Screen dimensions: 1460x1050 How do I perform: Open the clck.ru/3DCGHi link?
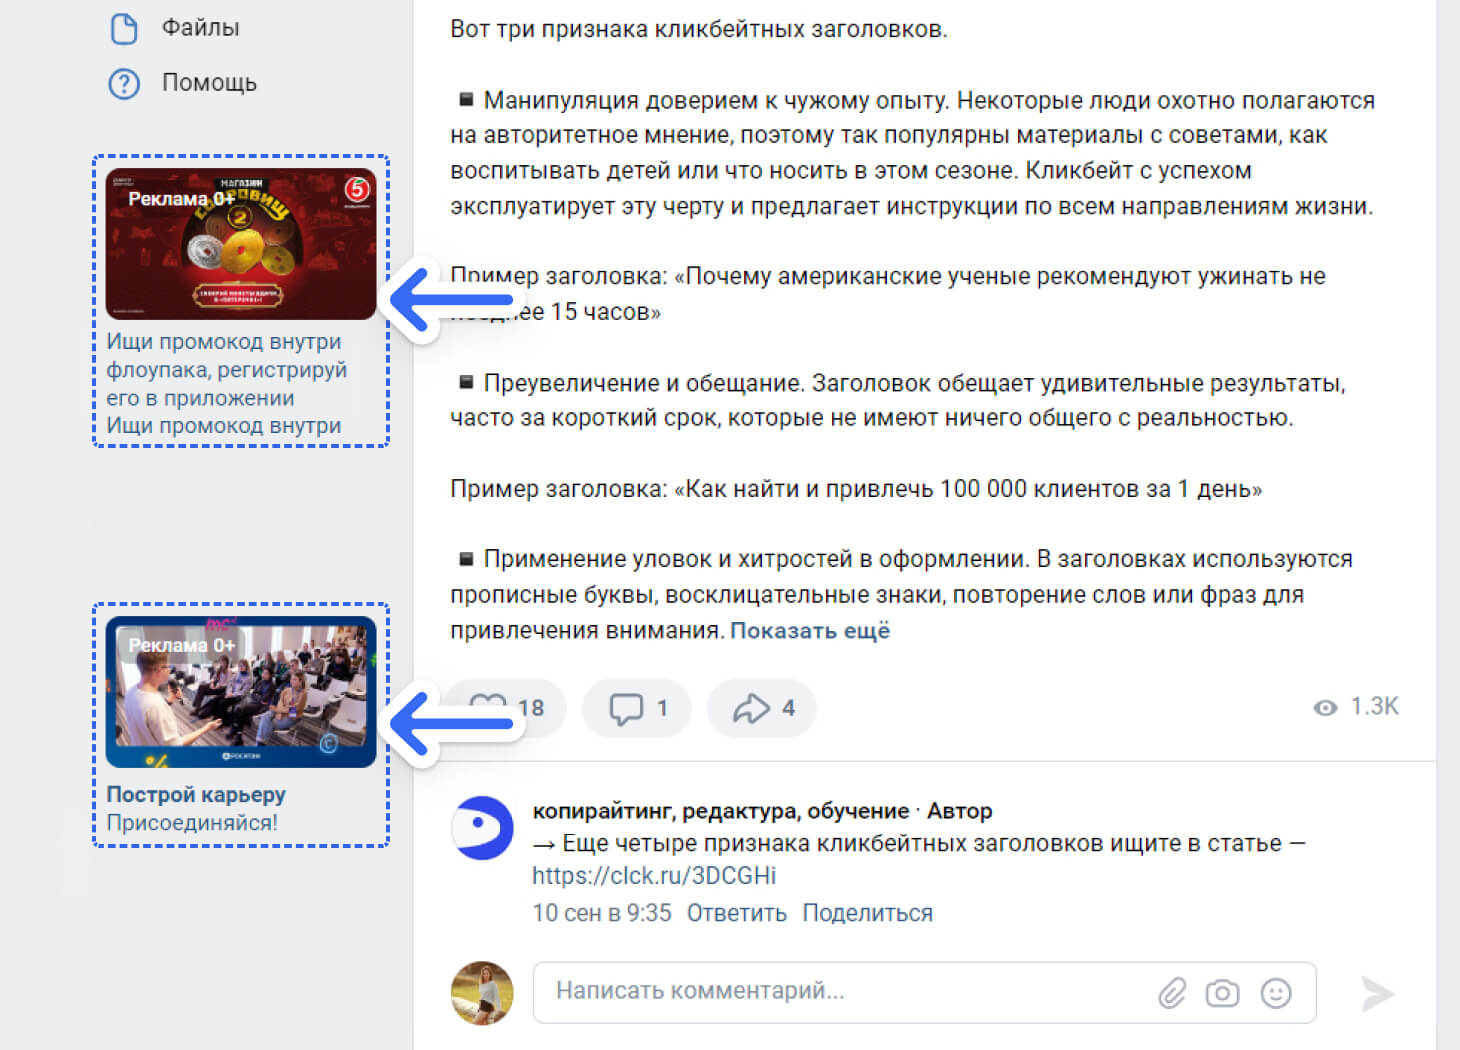tap(654, 876)
